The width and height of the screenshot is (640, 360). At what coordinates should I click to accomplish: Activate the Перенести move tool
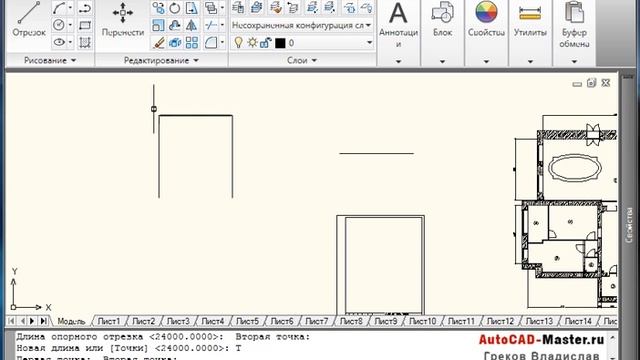tap(122, 20)
